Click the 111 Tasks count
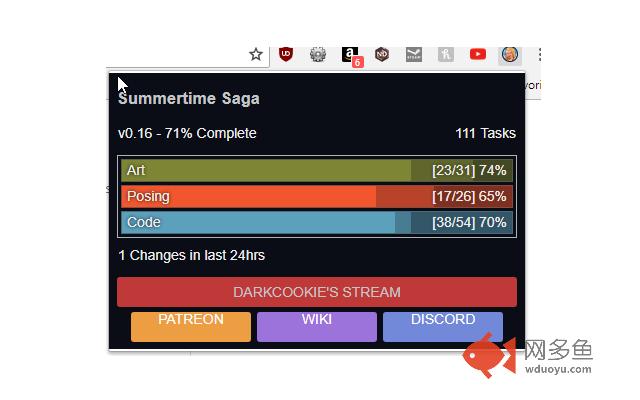The height and width of the screenshot is (400, 640). coord(485,133)
